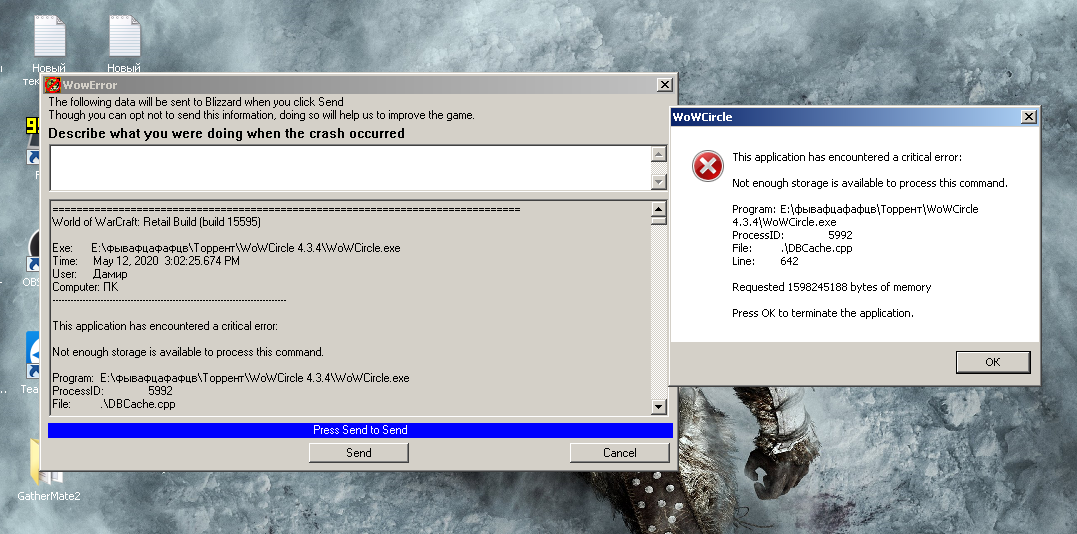
Task: Select the first Новый text file icon
Action: click(49, 38)
